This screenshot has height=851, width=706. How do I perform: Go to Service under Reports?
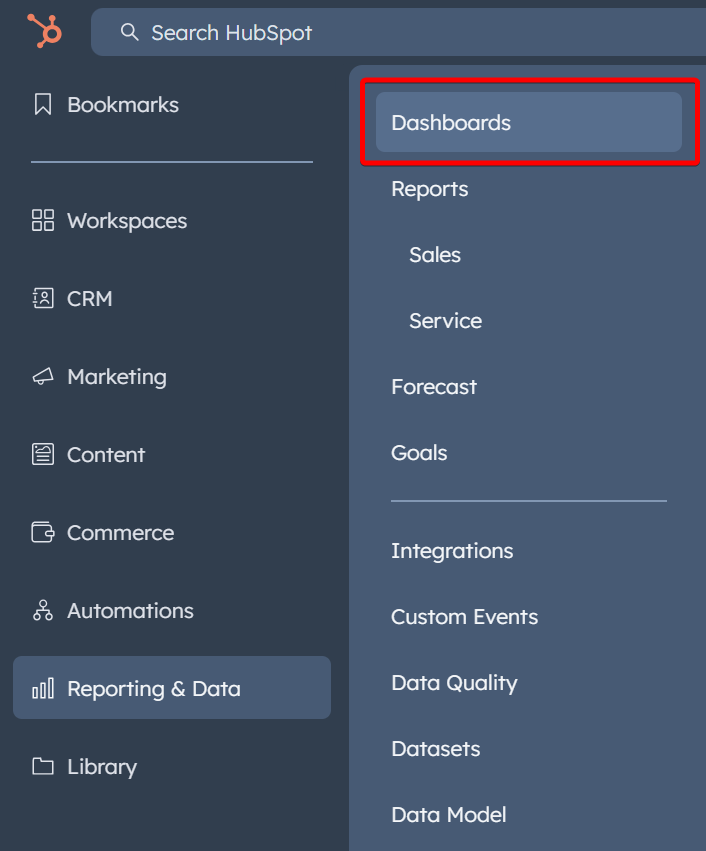[445, 321]
